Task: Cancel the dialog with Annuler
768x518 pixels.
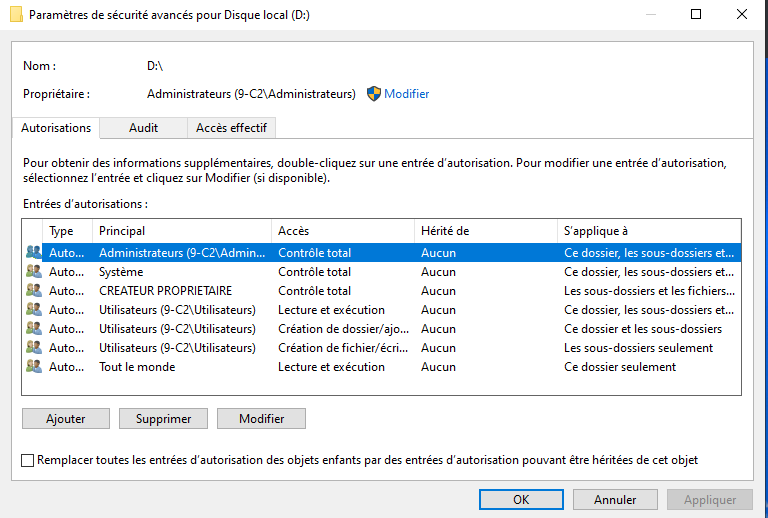Action: [x=615, y=499]
